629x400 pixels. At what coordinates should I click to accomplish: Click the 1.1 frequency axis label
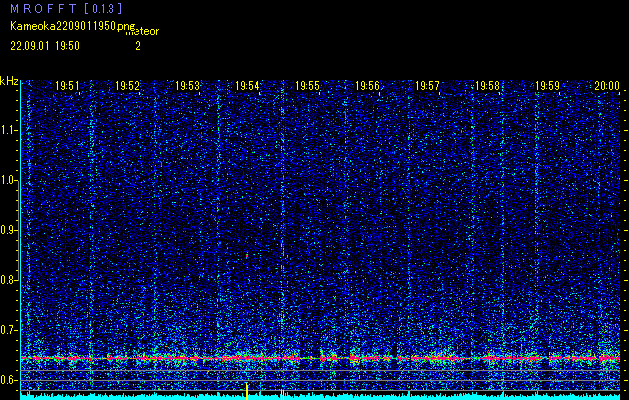pos(9,130)
